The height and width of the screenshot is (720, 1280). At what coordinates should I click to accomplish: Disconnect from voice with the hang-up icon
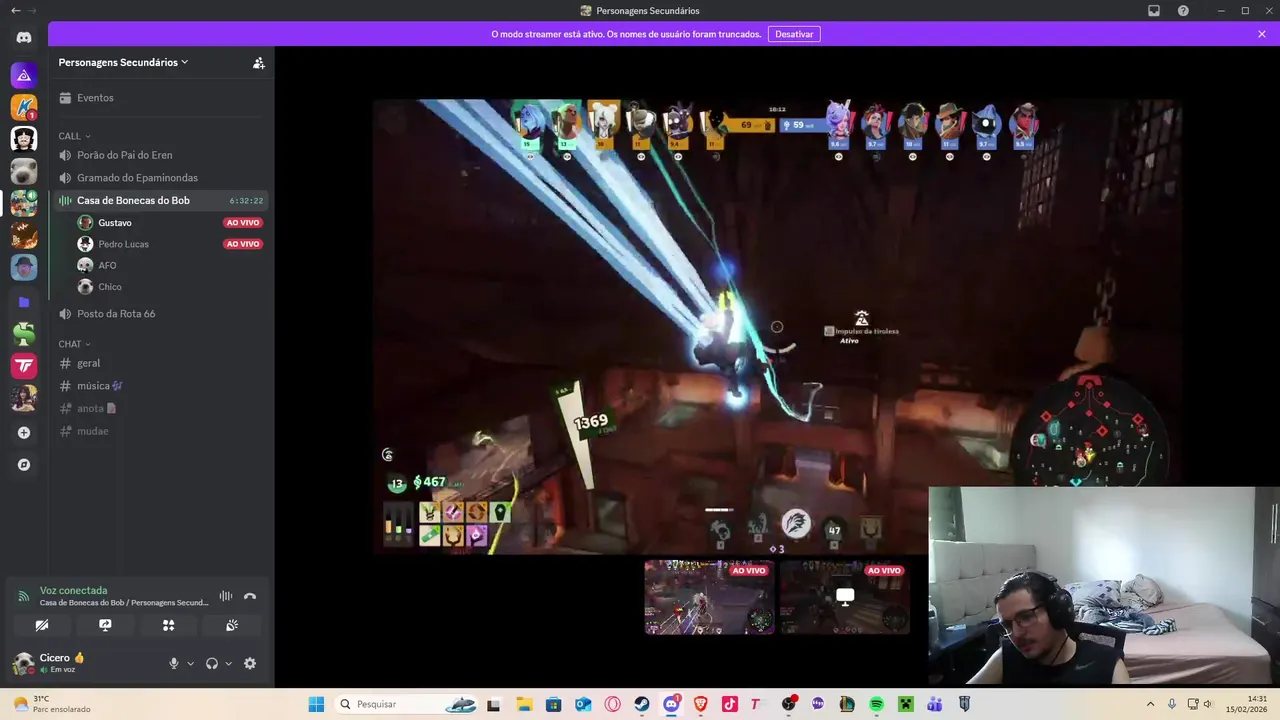pos(250,596)
